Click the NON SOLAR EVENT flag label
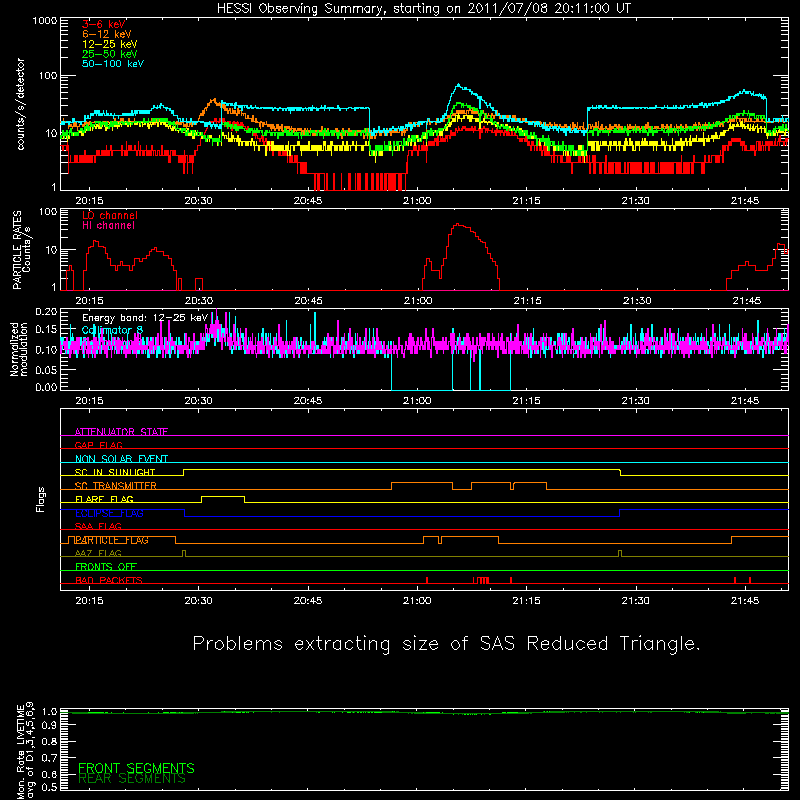Screen dimensions: 800x800 coord(121,459)
